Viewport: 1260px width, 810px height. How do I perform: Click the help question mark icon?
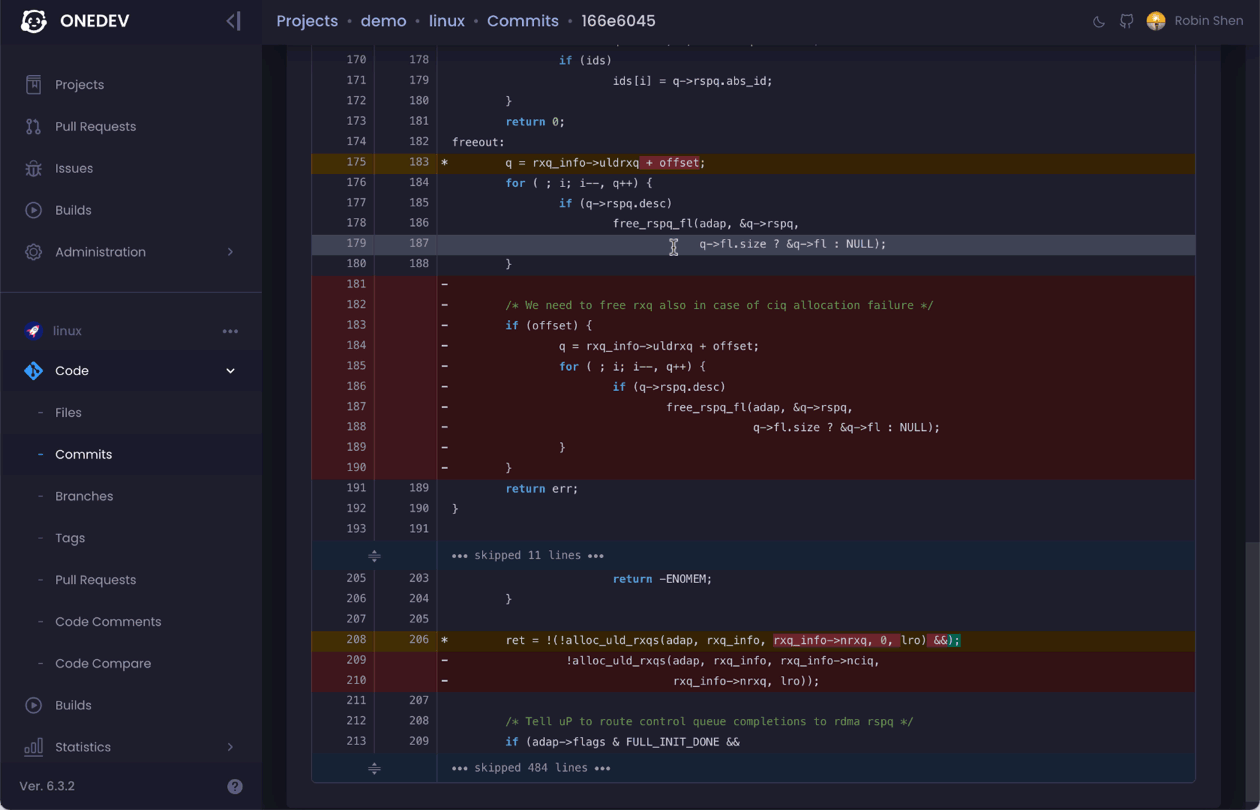pos(235,786)
